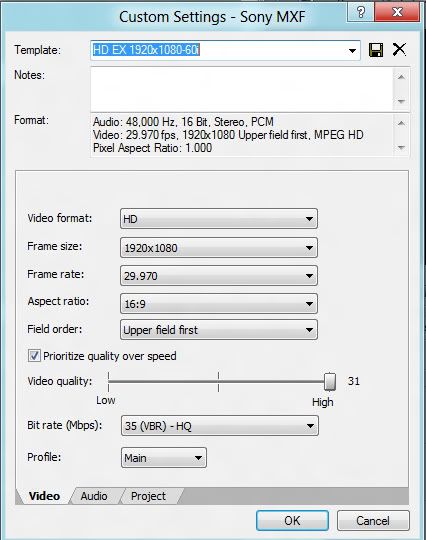Open help via question mark button
Viewport: 426px width, 540px height.
pos(361,12)
